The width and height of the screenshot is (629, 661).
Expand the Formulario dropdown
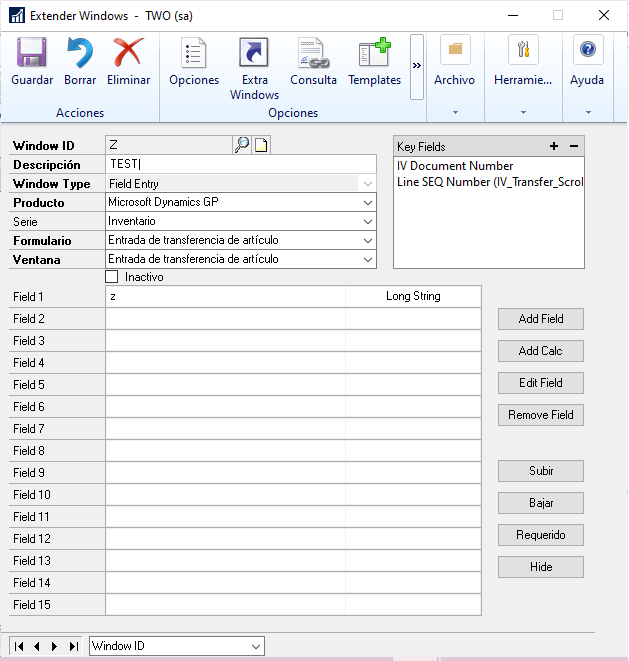click(368, 241)
